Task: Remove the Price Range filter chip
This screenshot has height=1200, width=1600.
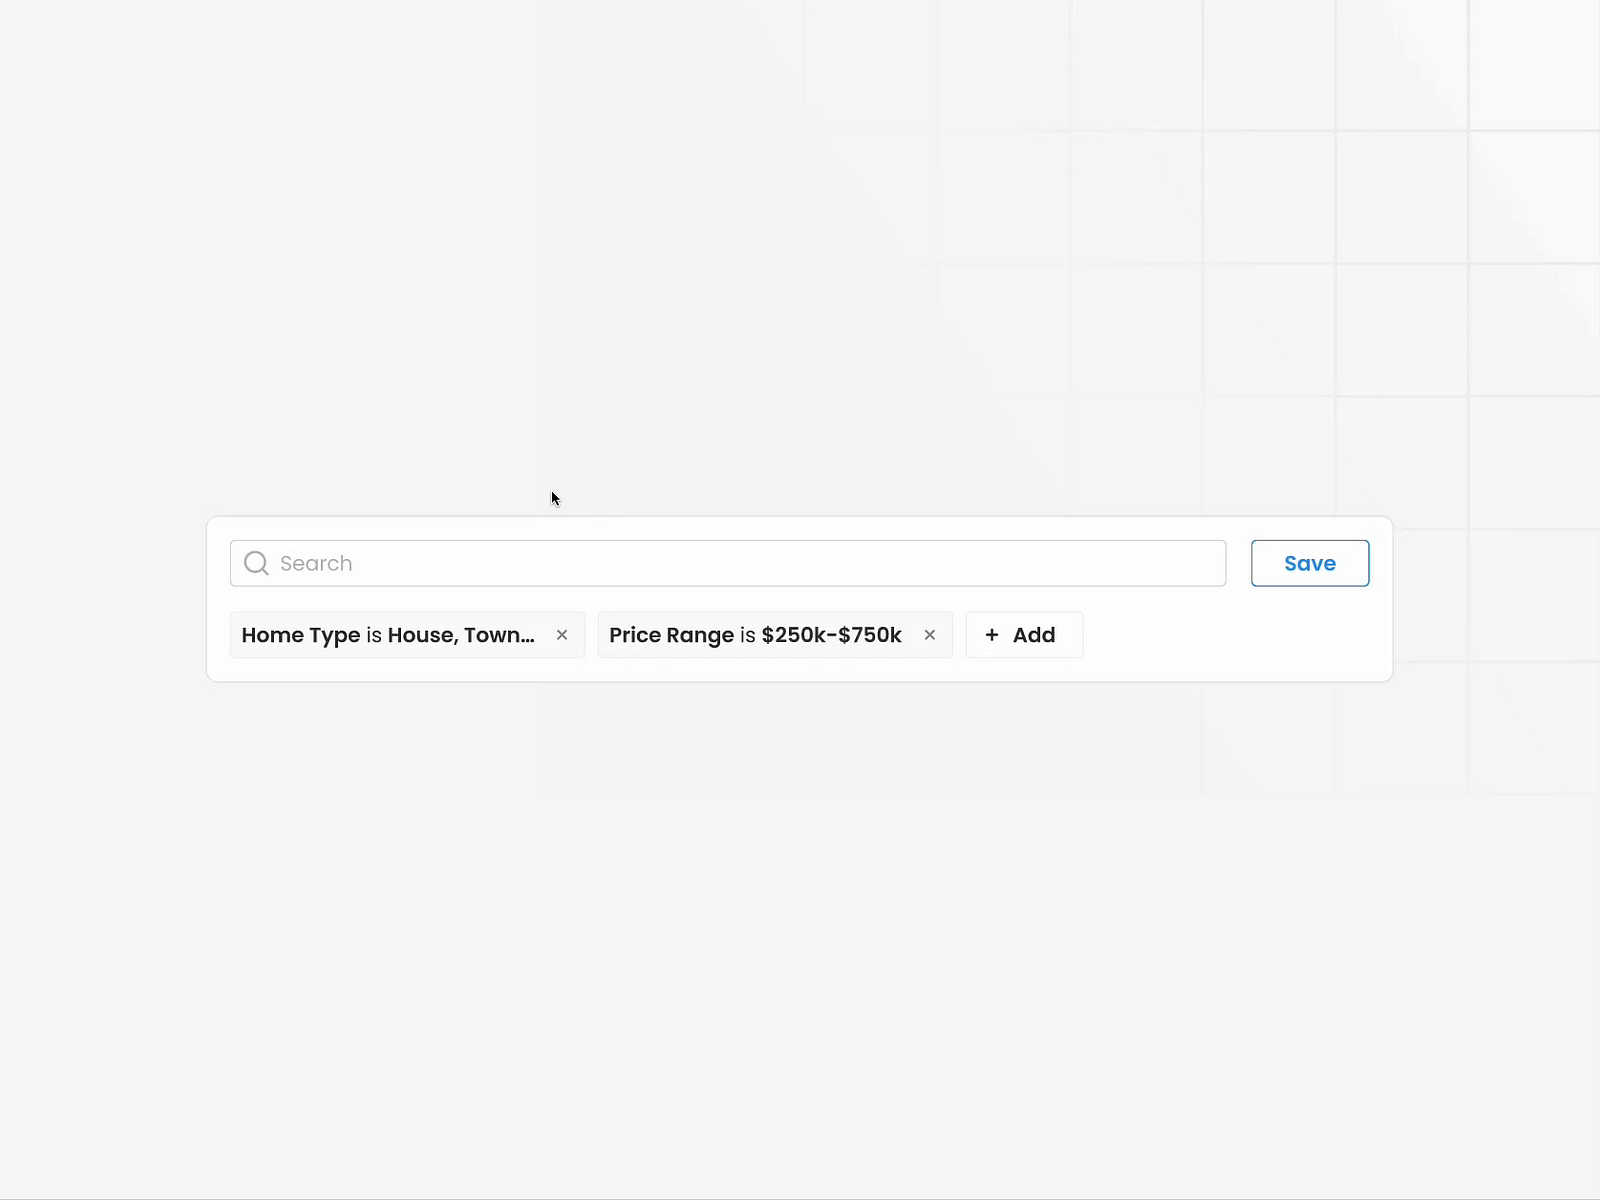Action: 930,635
